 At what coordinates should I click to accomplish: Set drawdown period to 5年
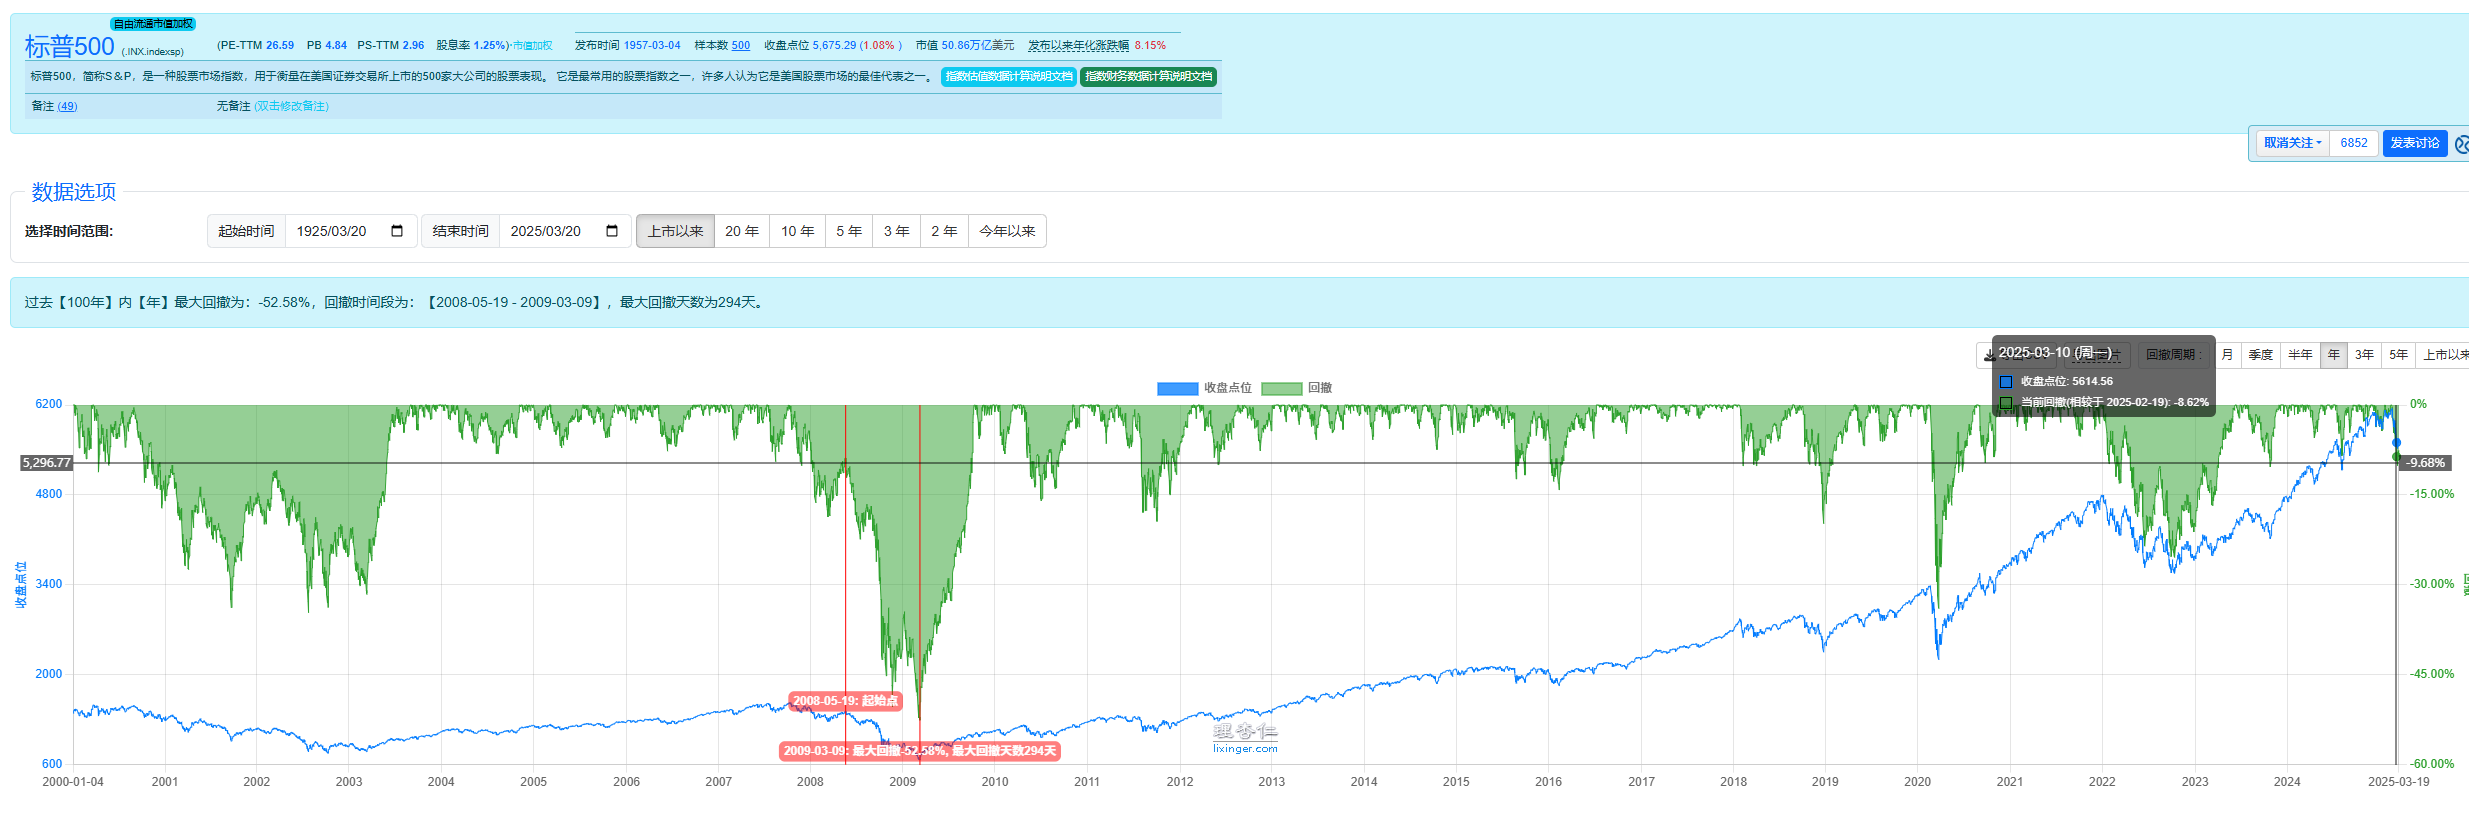pos(2398,355)
